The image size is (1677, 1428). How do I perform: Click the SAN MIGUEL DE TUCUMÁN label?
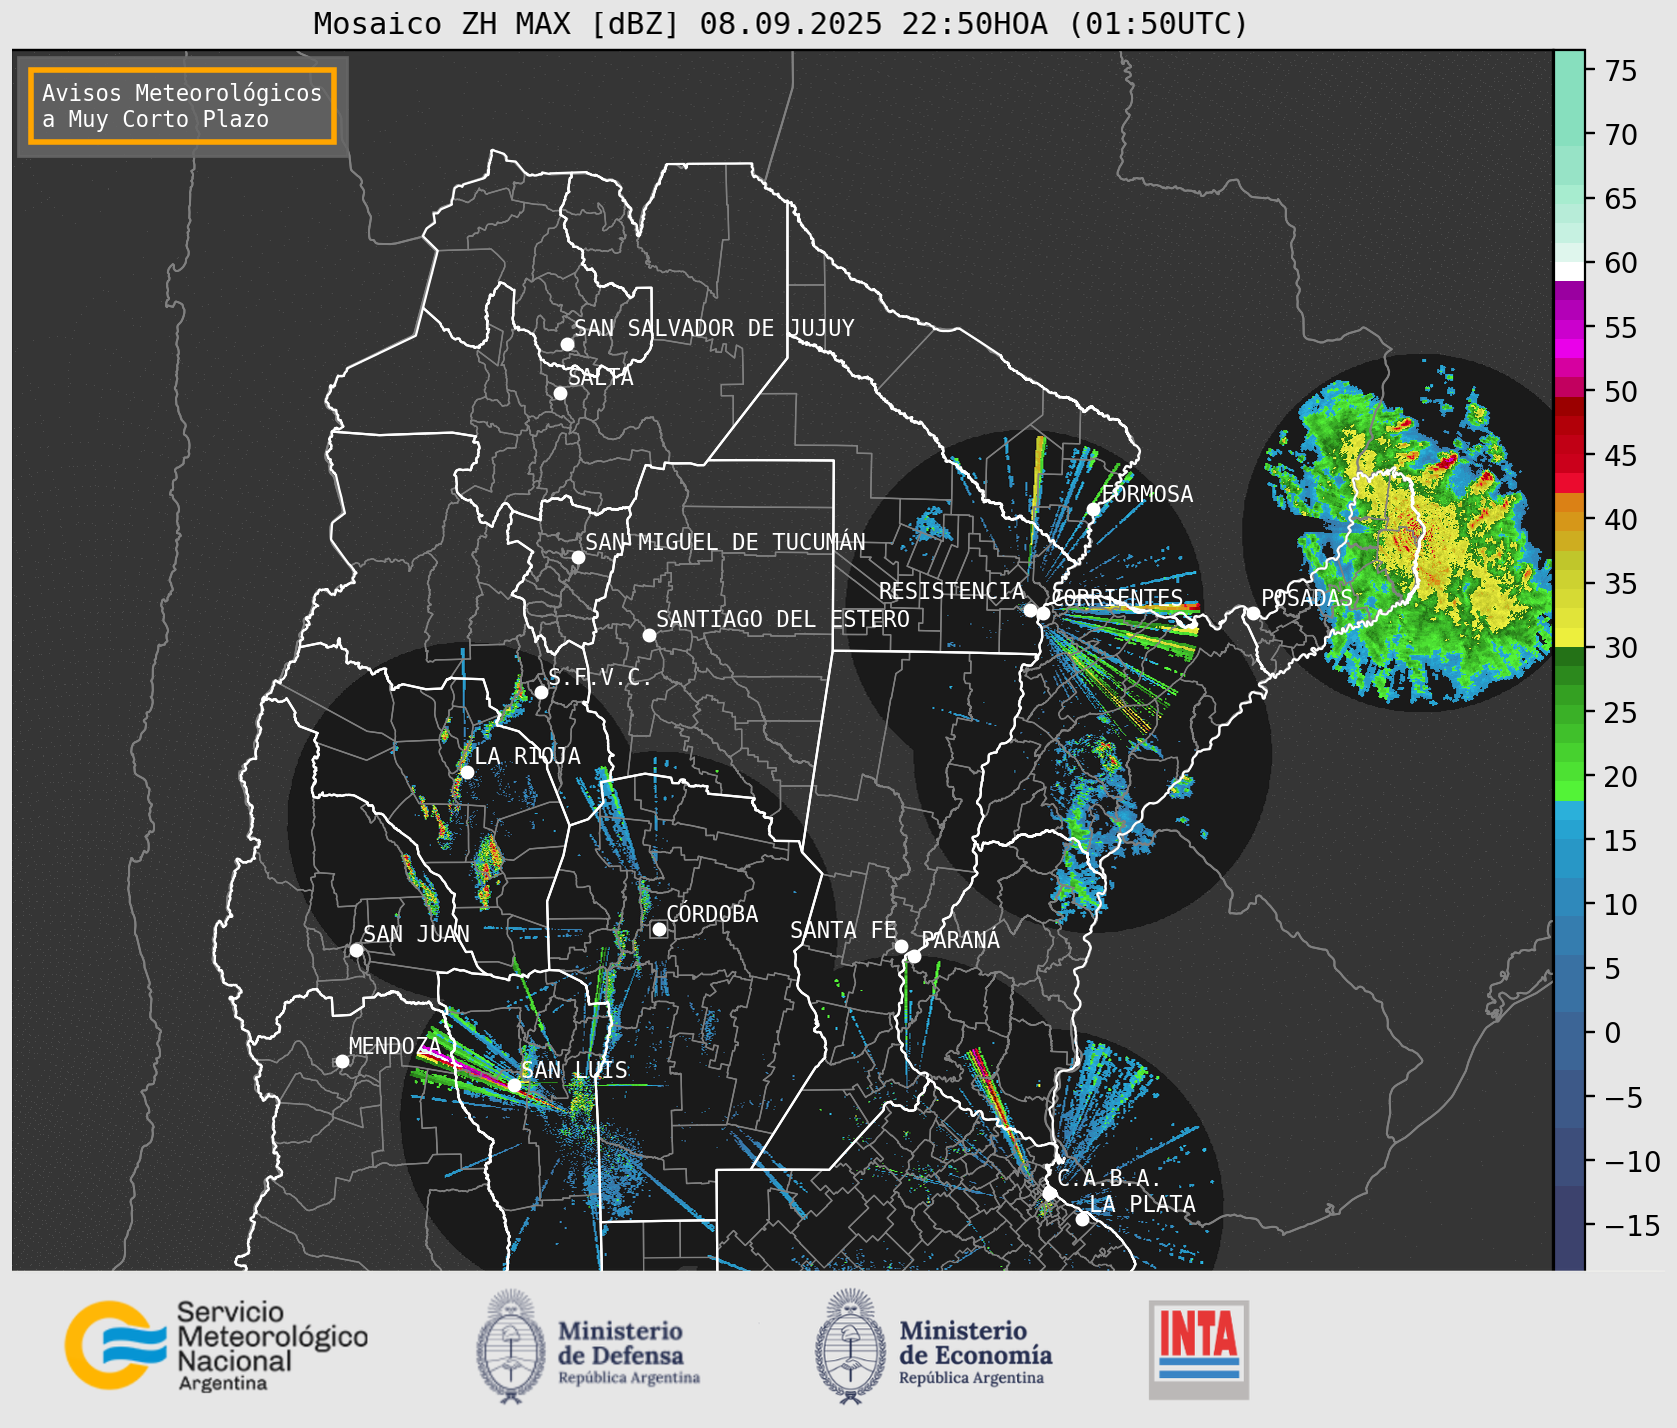pos(725,541)
